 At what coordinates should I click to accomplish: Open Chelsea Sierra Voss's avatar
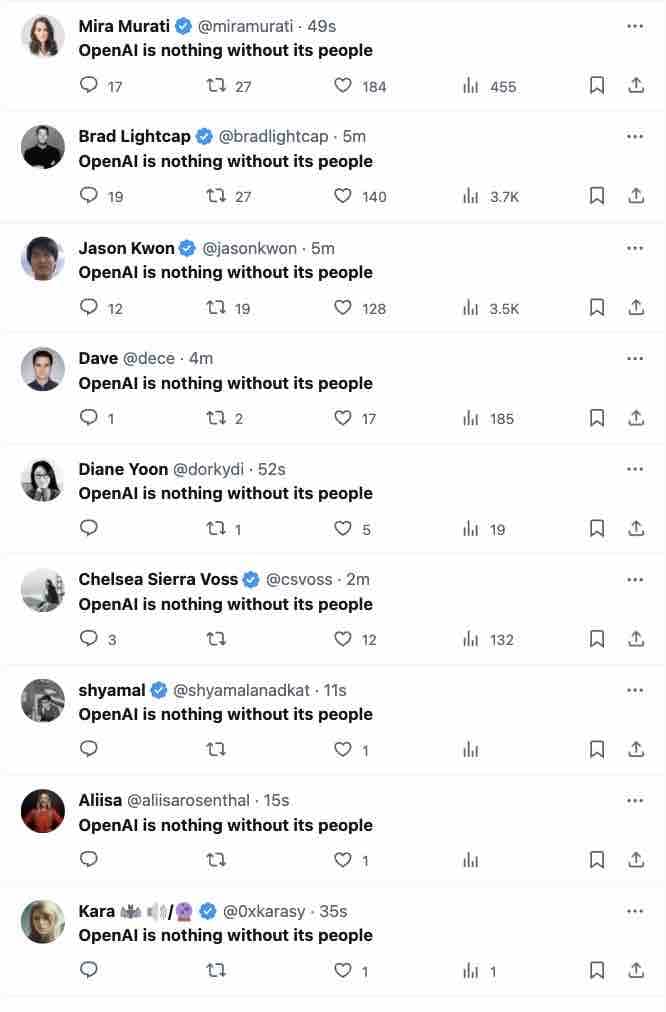pyautogui.click(x=43, y=590)
